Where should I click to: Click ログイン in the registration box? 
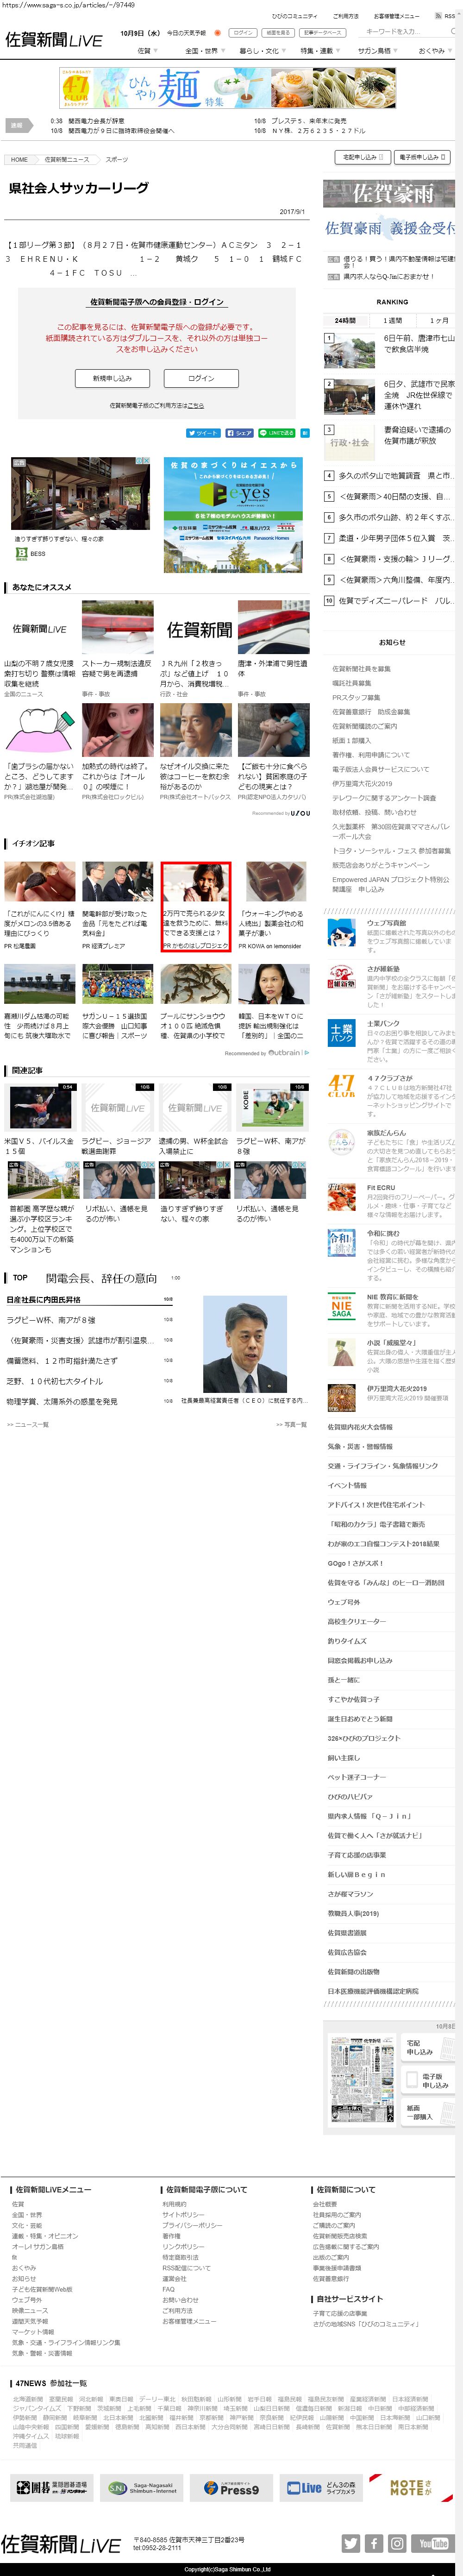[x=201, y=378]
